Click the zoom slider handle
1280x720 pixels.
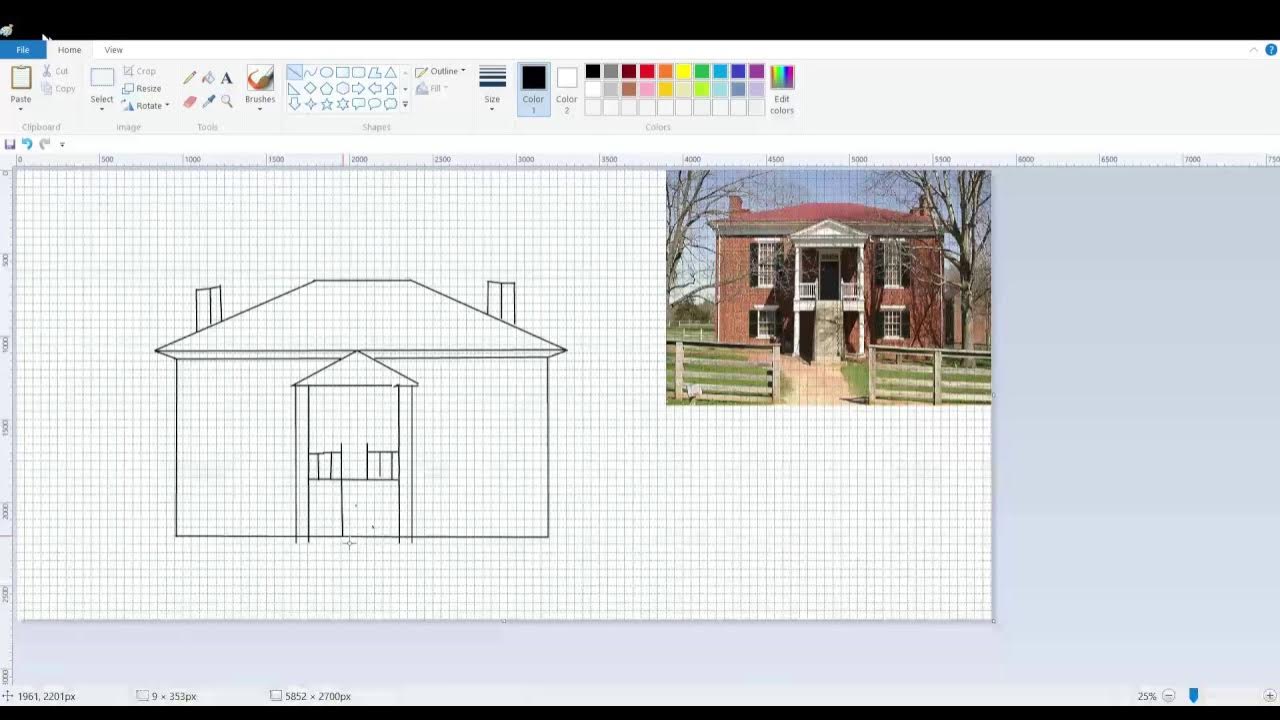point(1193,696)
